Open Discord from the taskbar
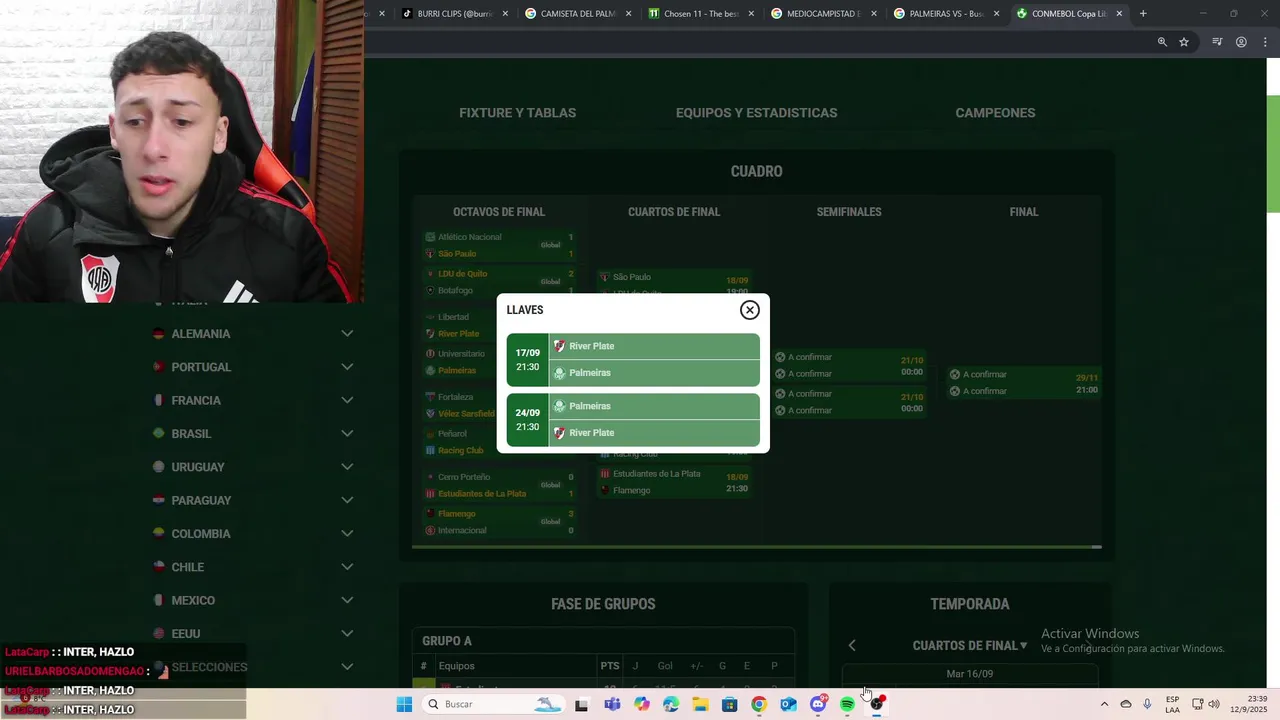Viewport: 1280px width, 720px height. coord(818,704)
